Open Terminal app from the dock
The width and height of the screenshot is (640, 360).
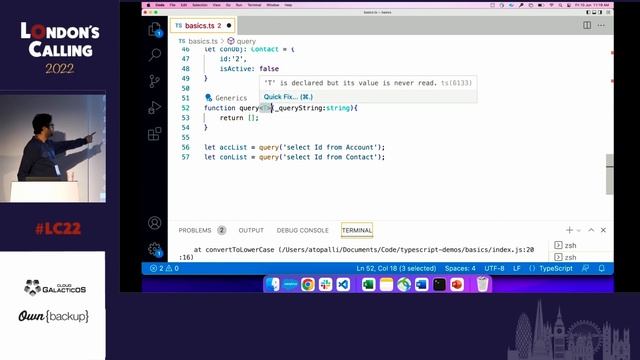tap(439, 284)
